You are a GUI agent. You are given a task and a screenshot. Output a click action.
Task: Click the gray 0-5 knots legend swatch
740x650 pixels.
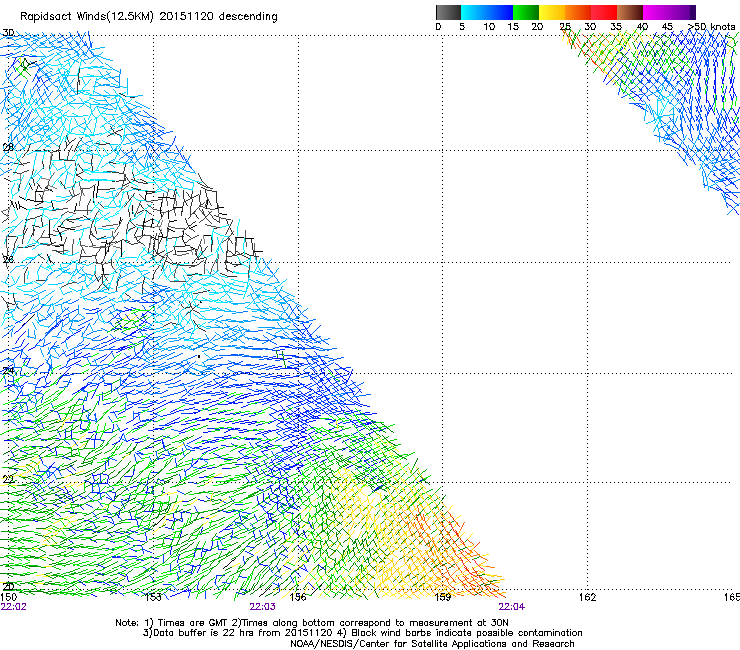[x=448, y=12]
